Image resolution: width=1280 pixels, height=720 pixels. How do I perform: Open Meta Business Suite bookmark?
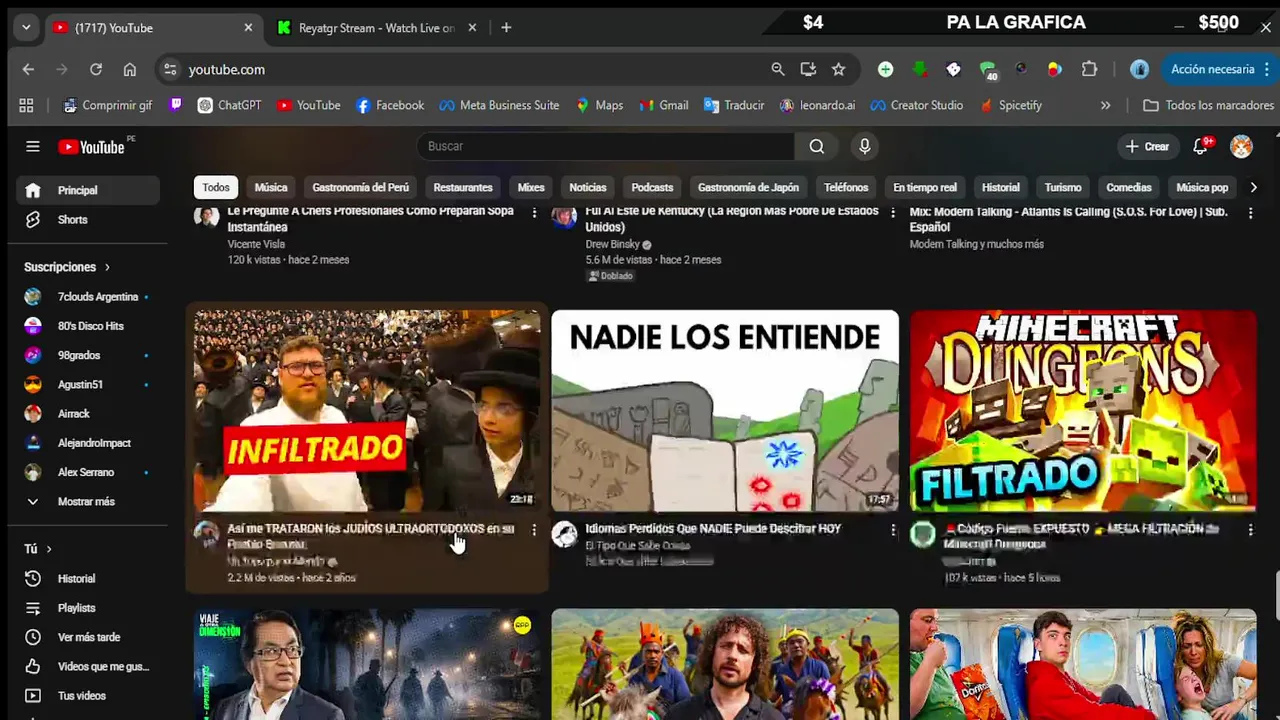(498, 105)
